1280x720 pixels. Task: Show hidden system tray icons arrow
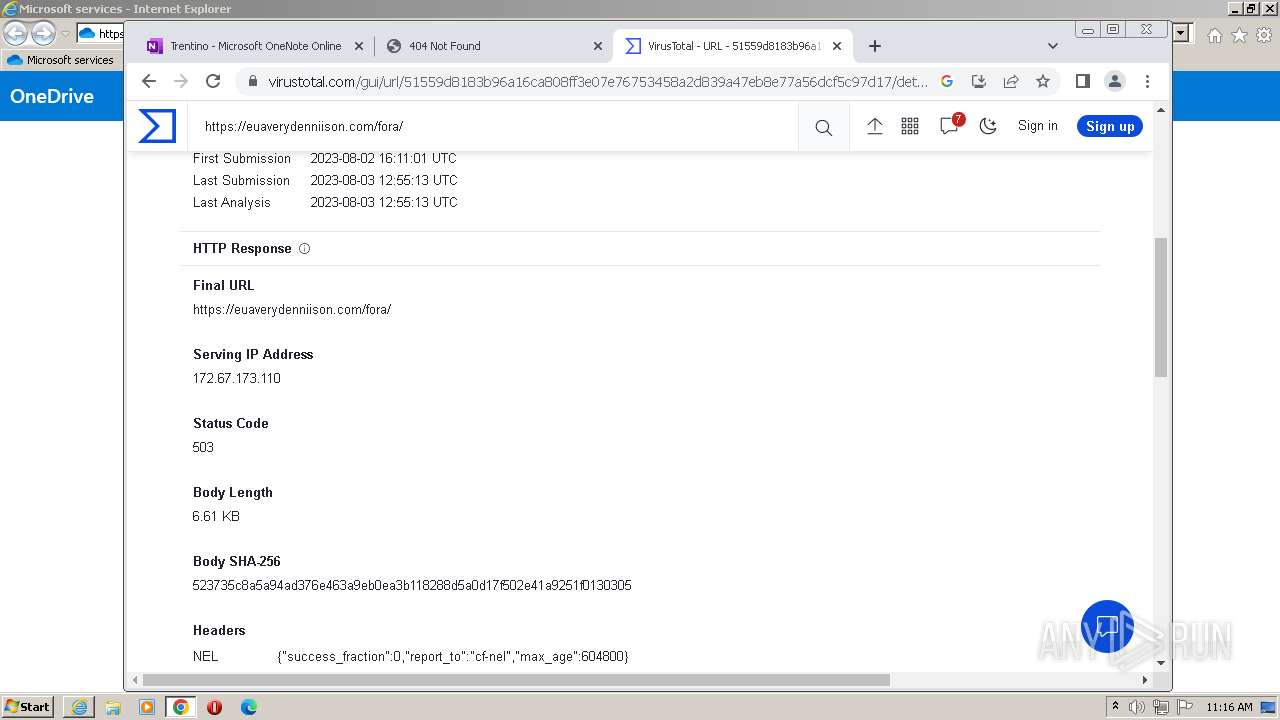pyautogui.click(x=1115, y=707)
